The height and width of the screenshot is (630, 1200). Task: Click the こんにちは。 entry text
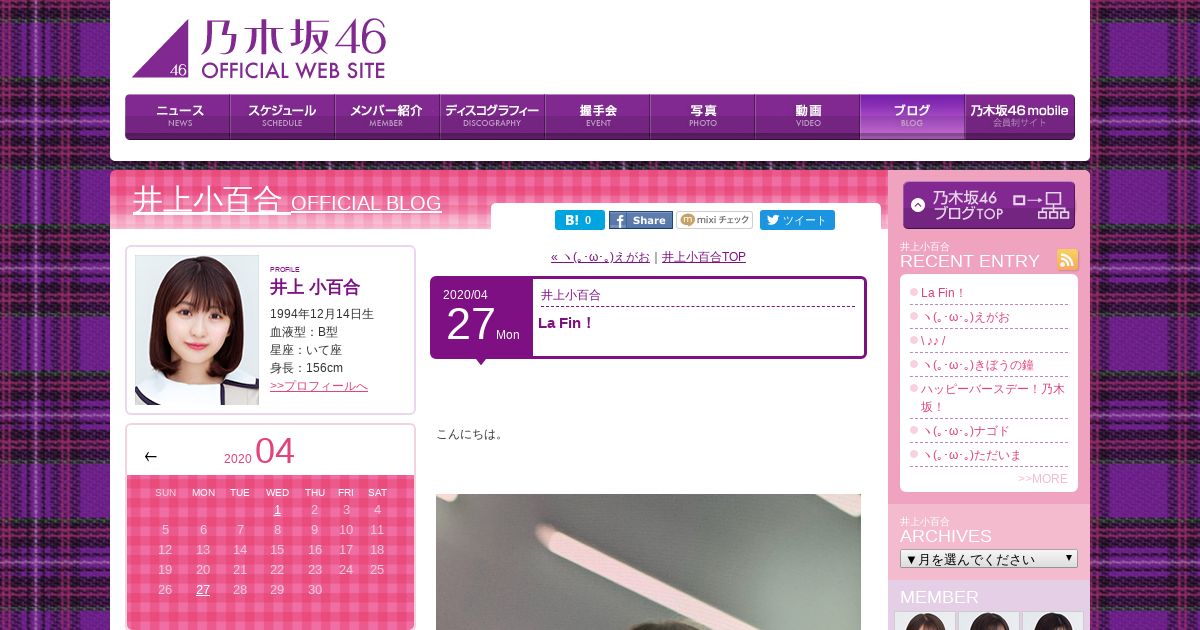470,434
